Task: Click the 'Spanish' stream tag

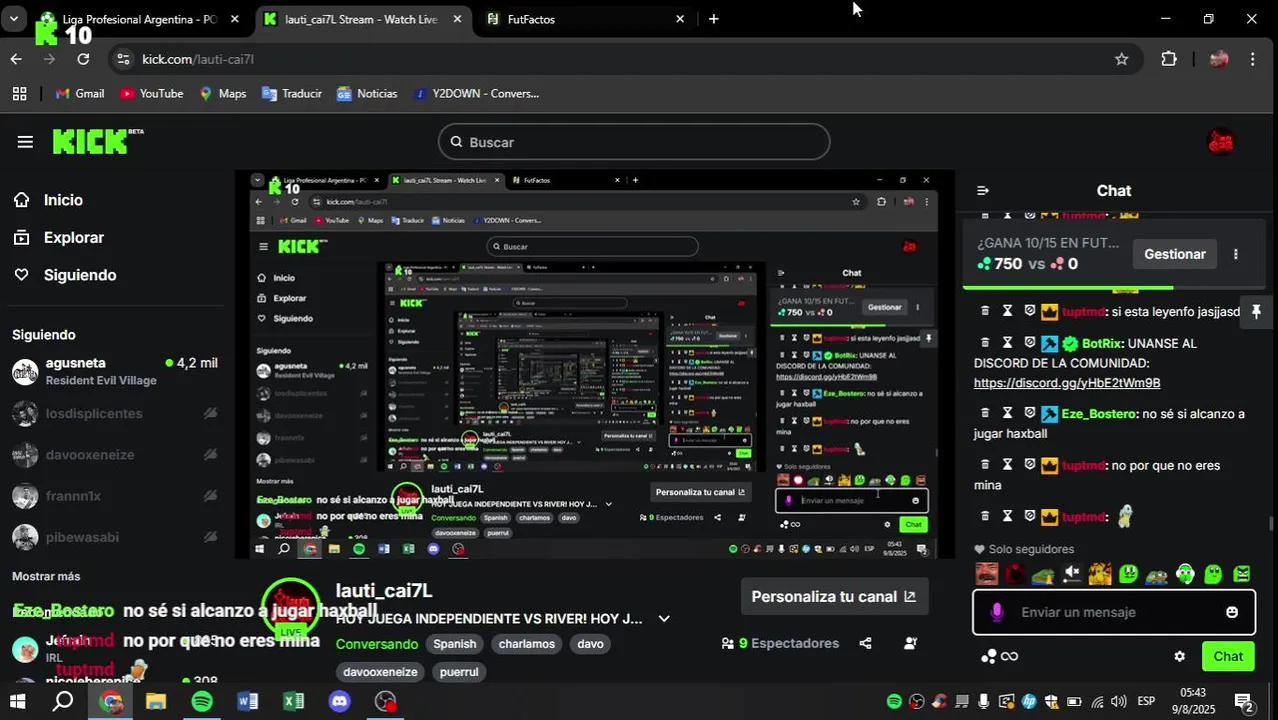Action: [x=455, y=644]
